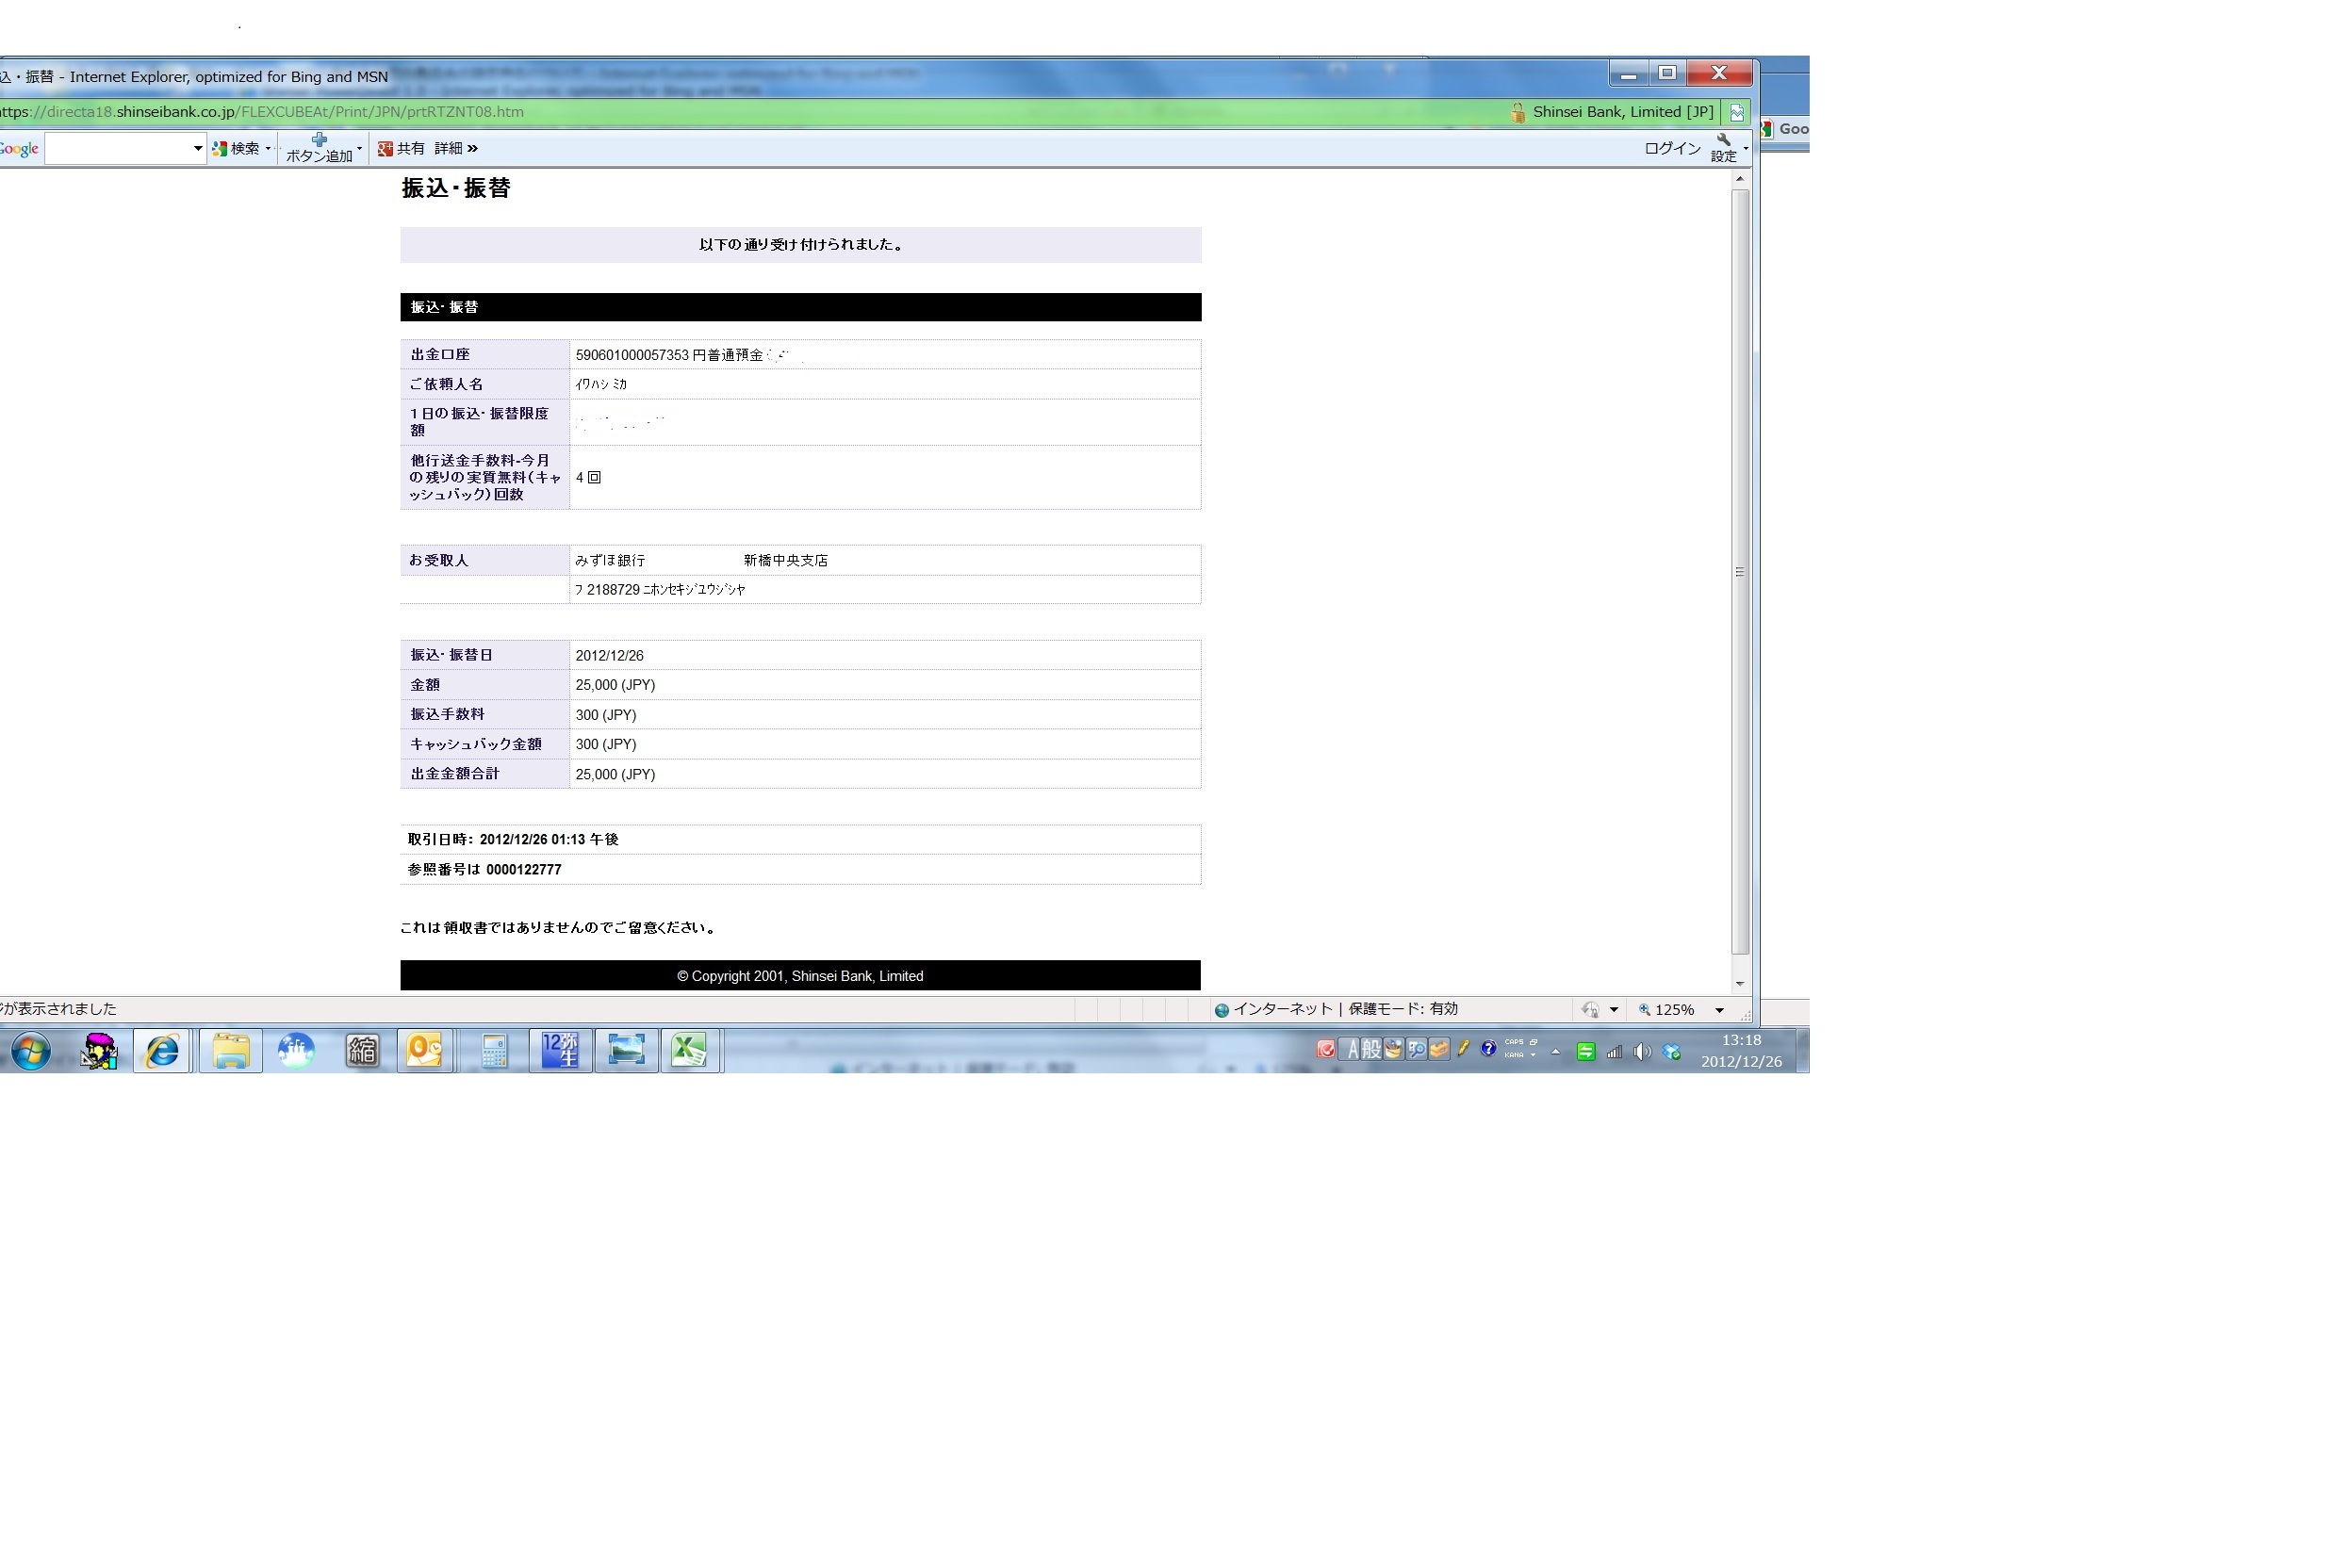Expand the Google toolbar search box dropdown
This screenshot has width=2330, height=1568.
(x=198, y=148)
